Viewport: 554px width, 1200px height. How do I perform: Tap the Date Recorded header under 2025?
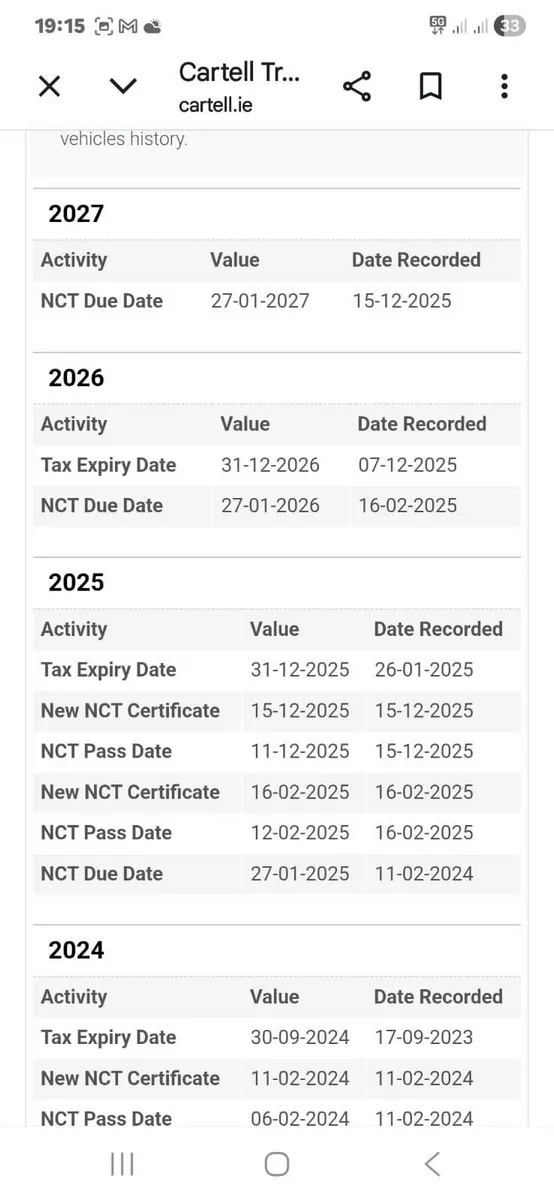pyautogui.click(x=438, y=629)
